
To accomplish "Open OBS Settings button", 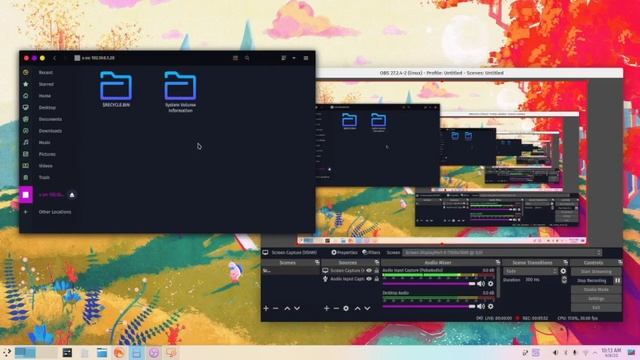I will click(596, 299).
